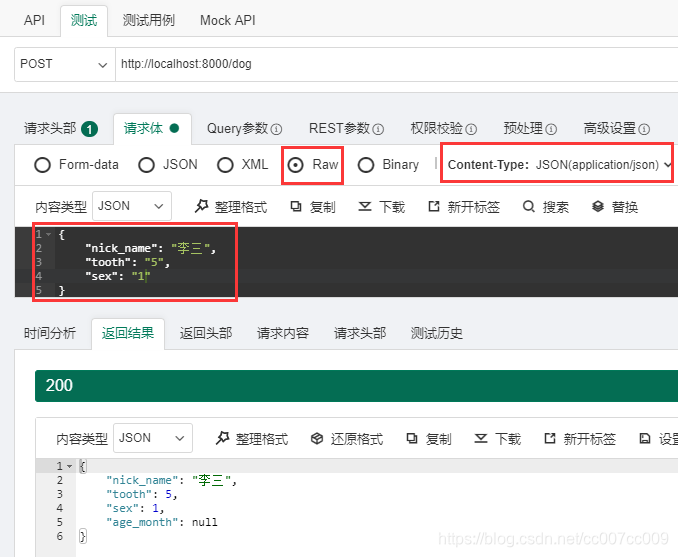Click the info icon beside REST参数
This screenshot has height=557, width=678.
click(378, 129)
